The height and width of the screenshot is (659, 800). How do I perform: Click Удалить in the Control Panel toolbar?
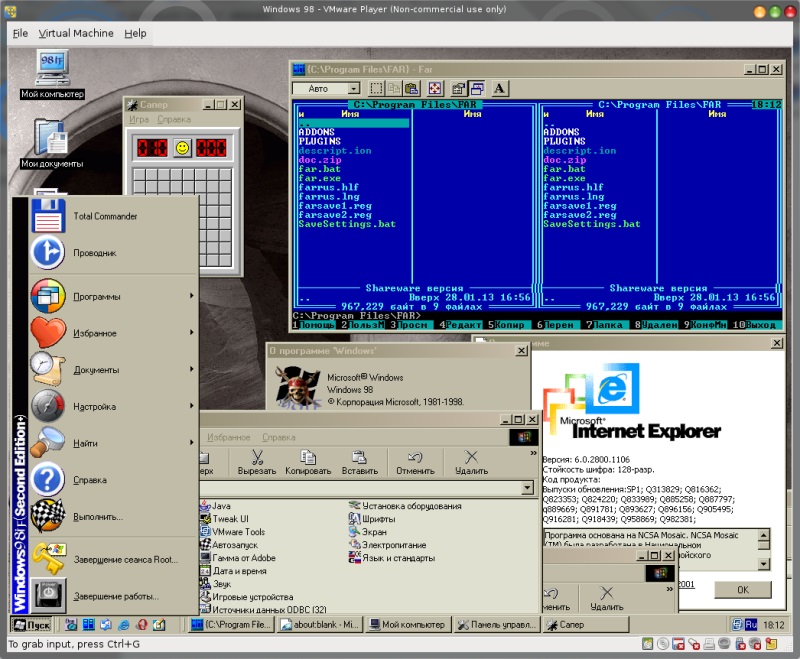click(x=471, y=463)
